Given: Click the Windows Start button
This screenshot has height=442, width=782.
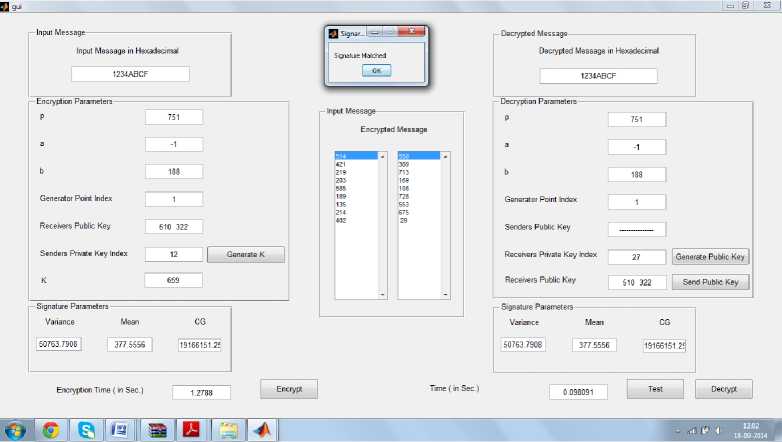Looking at the screenshot, I should tap(15, 430).
